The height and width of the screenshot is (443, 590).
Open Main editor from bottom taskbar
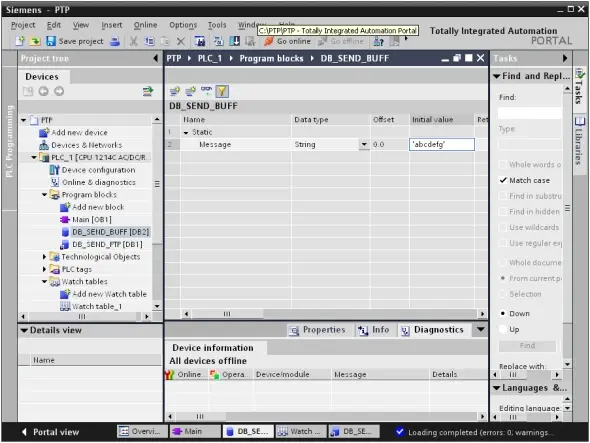coord(195,431)
